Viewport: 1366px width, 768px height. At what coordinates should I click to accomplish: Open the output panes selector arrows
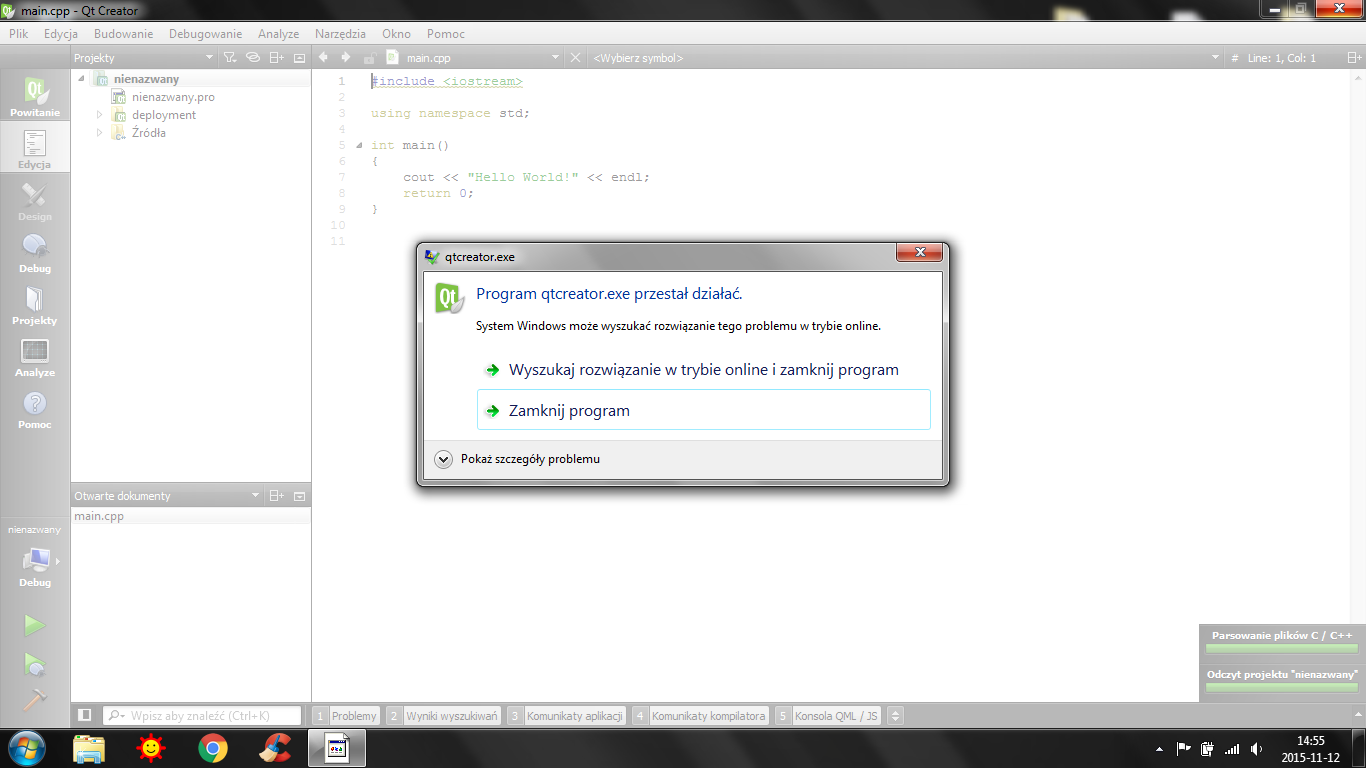pyautogui.click(x=896, y=716)
